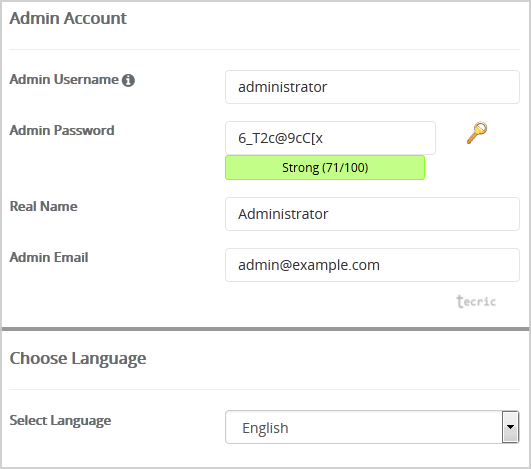Click the Admin Username label
This screenshot has width=531, height=469.
[64, 80]
